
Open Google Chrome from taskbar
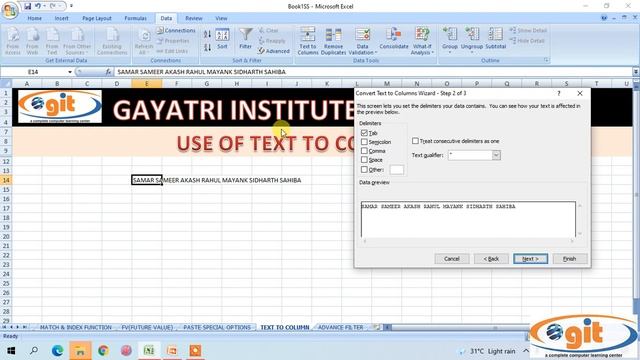point(103,351)
